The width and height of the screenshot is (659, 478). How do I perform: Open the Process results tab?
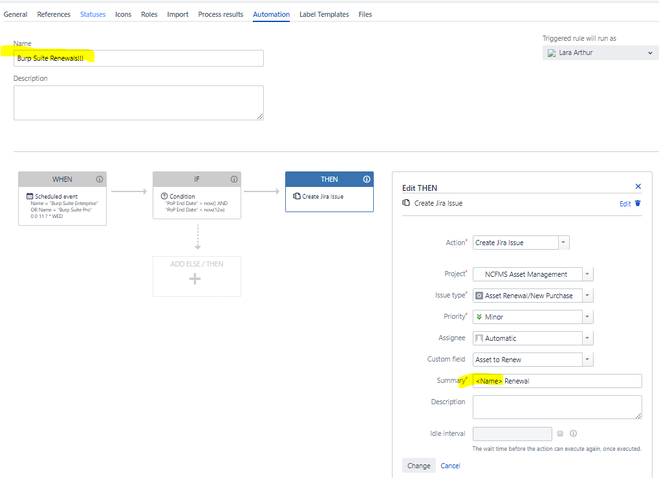pyautogui.click(x=221, y=14)
